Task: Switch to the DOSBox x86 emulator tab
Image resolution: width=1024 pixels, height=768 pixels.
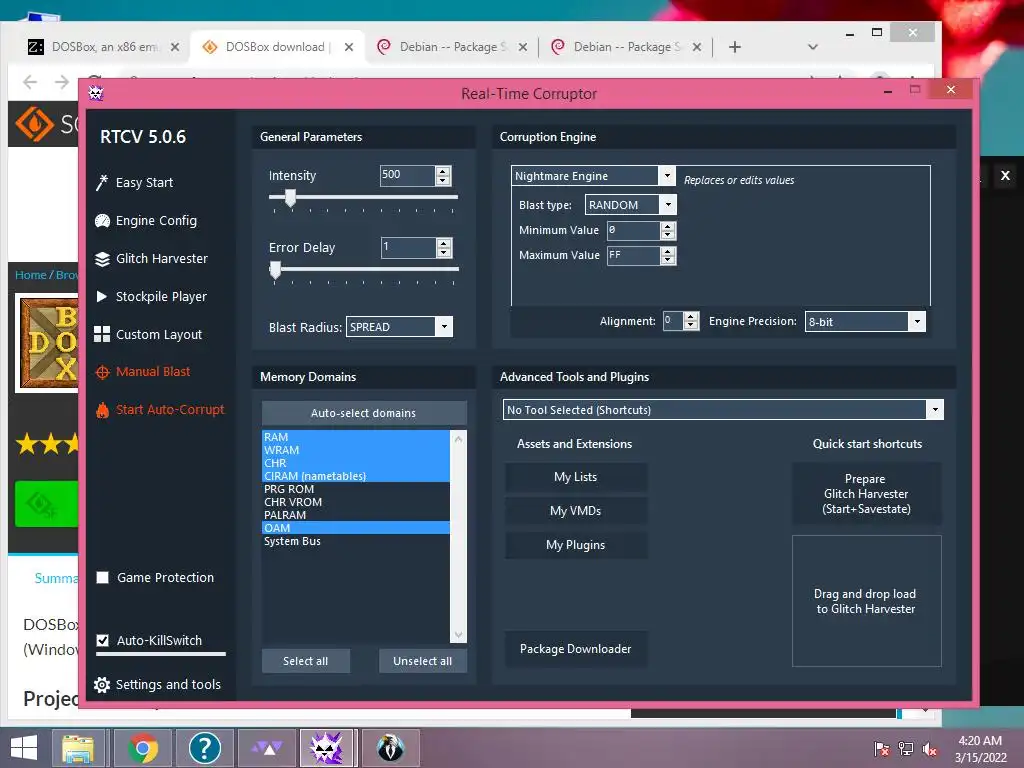Action: click(x=104, y=47)
